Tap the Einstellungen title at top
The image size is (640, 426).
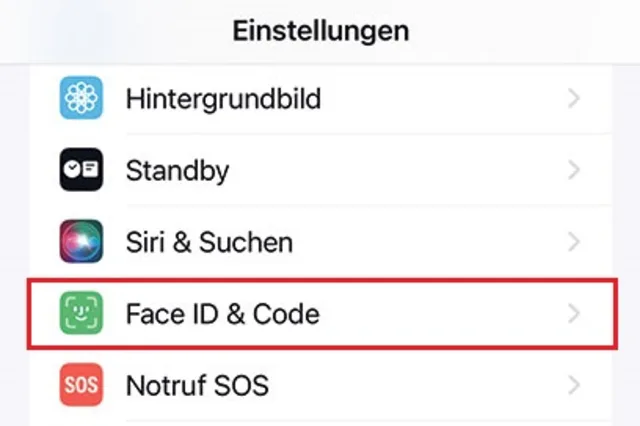pyautogui.click(x=320, y=30)
